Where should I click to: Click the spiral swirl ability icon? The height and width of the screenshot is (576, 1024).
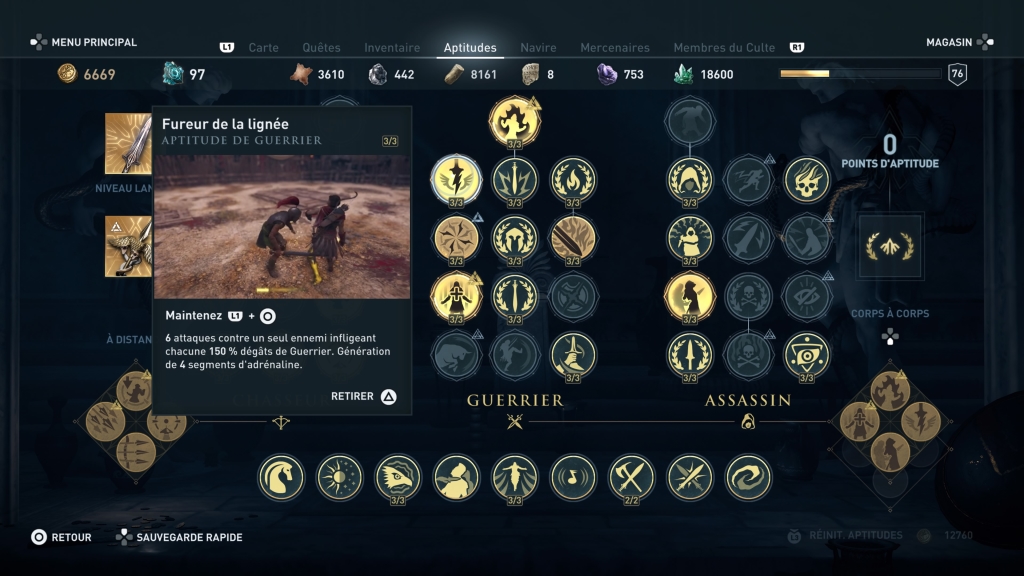click(748, 477)
